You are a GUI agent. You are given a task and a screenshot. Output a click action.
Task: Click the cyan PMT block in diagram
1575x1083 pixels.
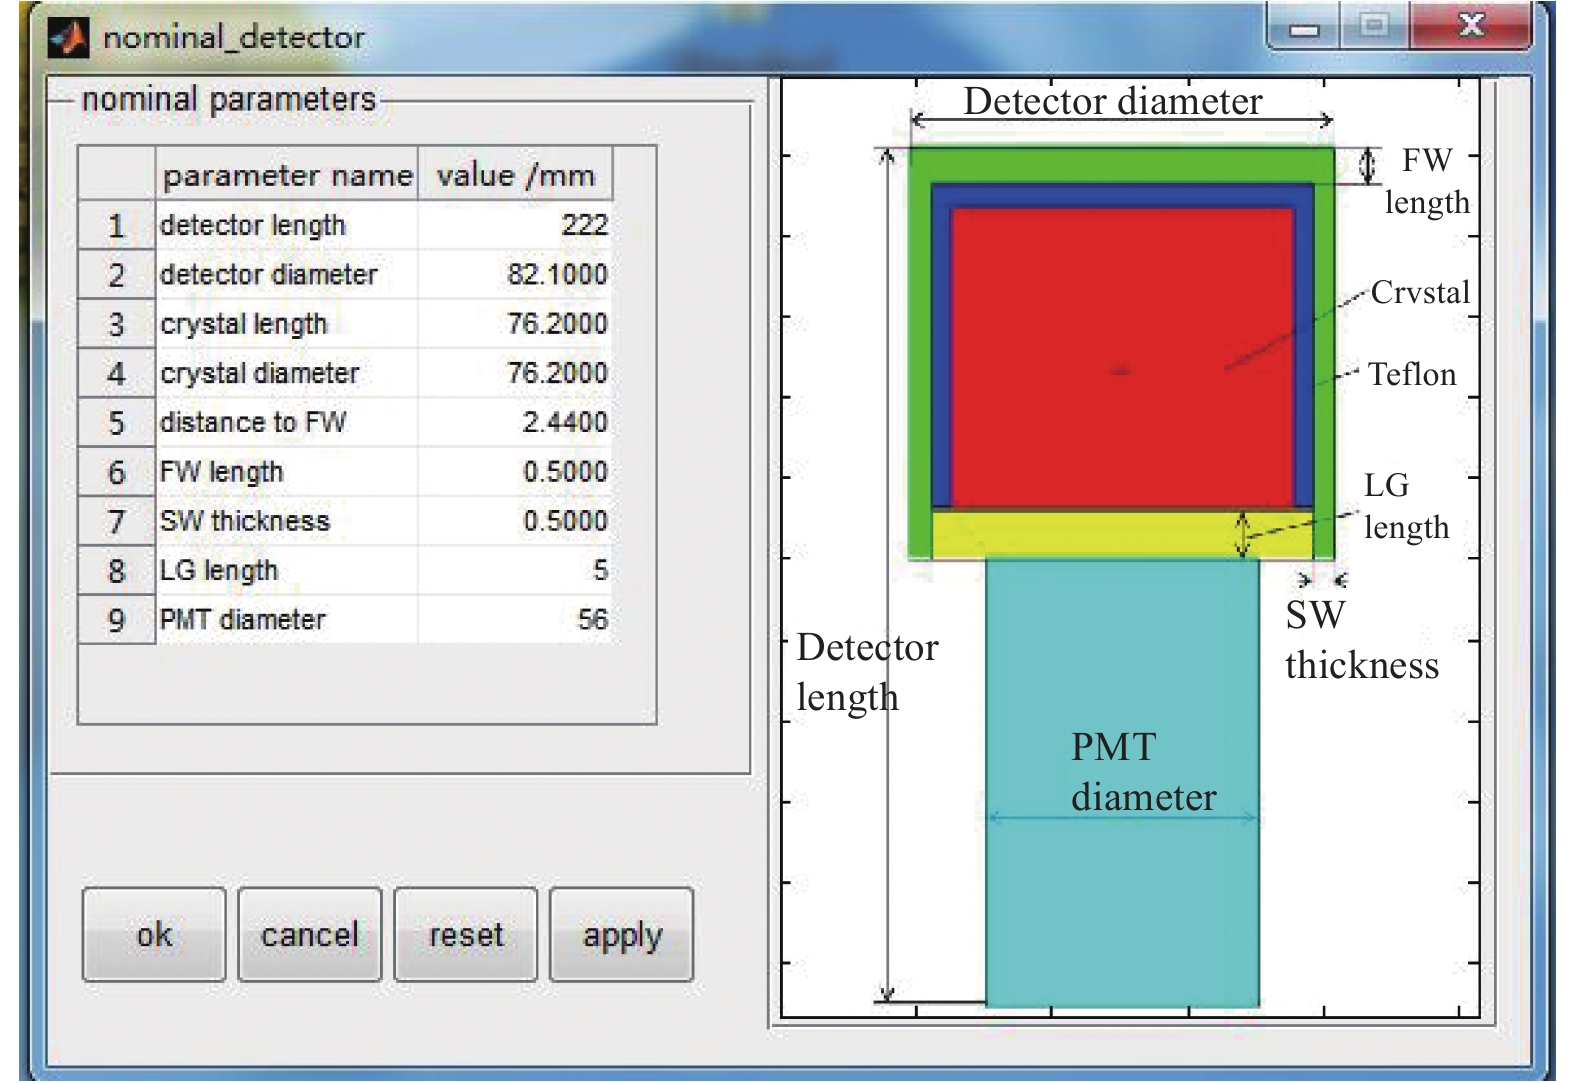coord(1121,900)
